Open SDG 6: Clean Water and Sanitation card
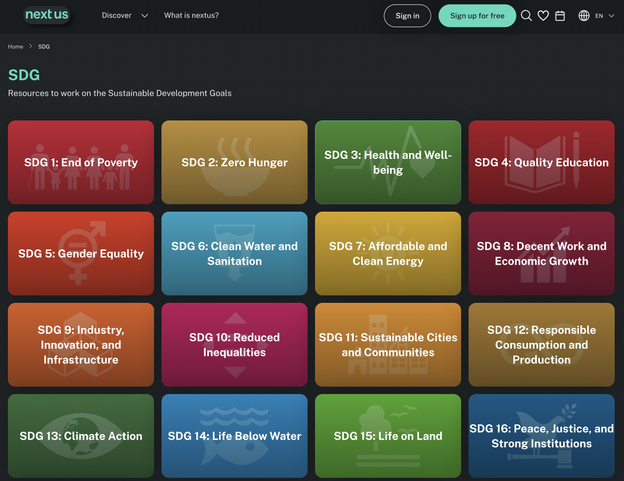Screen dimensions: 624x481 click(234, 253)
